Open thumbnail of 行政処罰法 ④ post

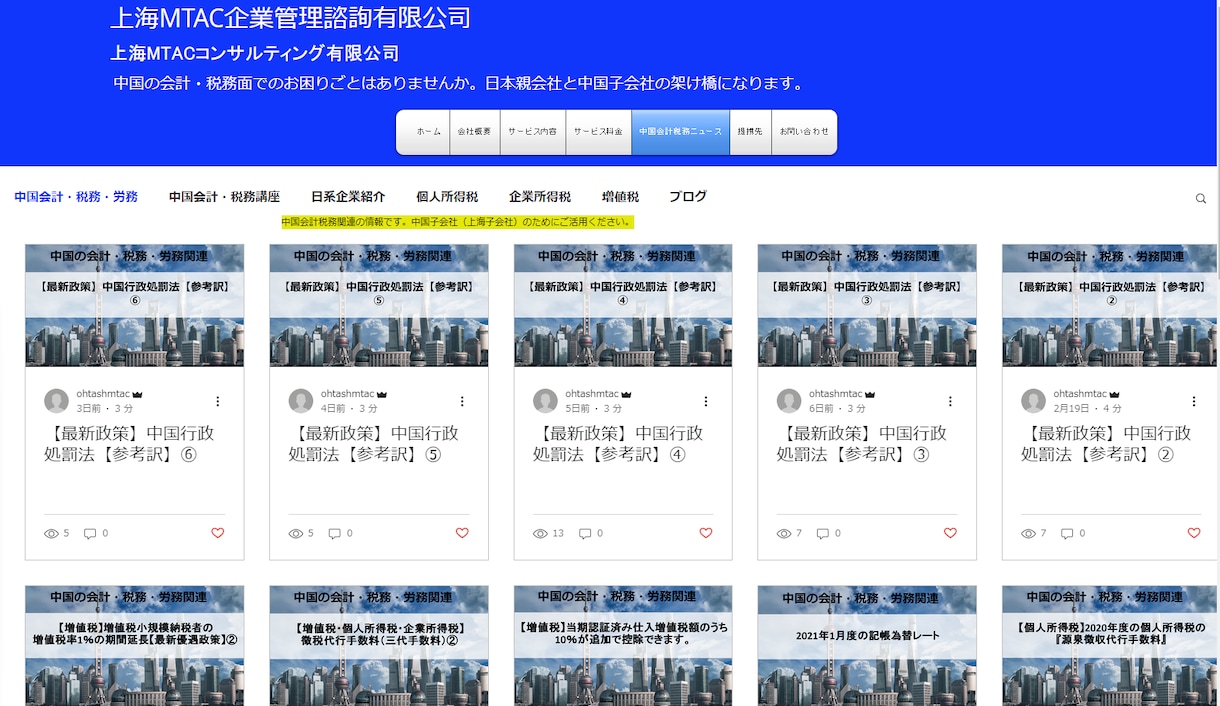pyautogui.click(x=623, y=306)
